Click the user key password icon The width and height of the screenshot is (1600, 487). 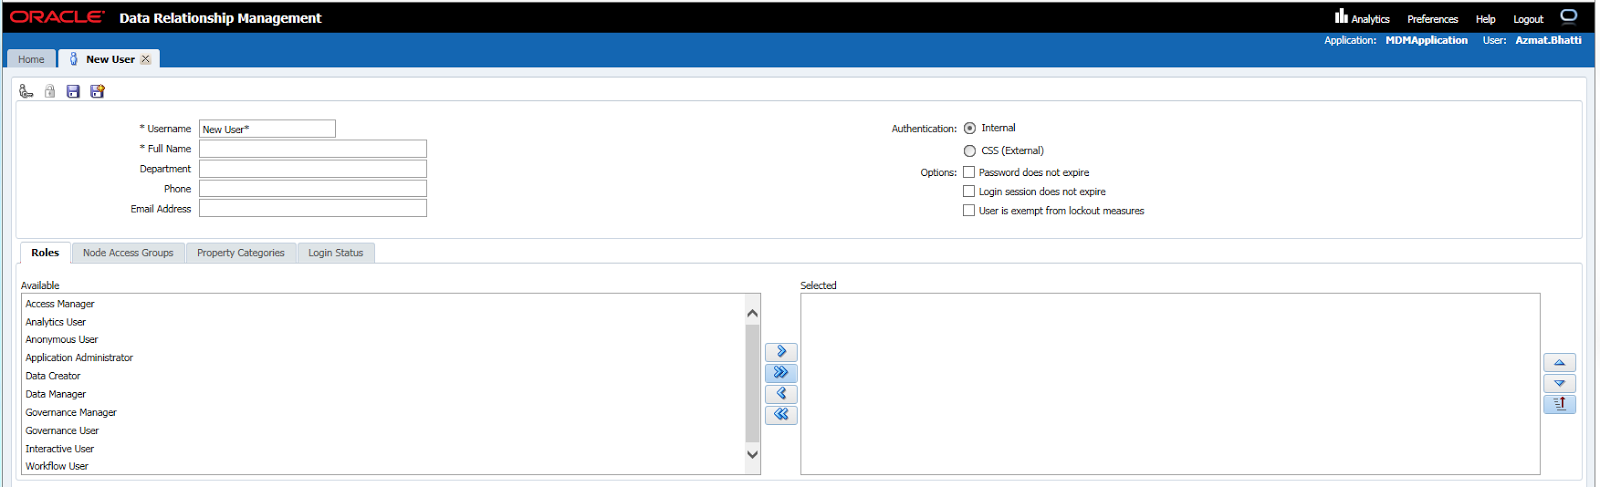26,91
